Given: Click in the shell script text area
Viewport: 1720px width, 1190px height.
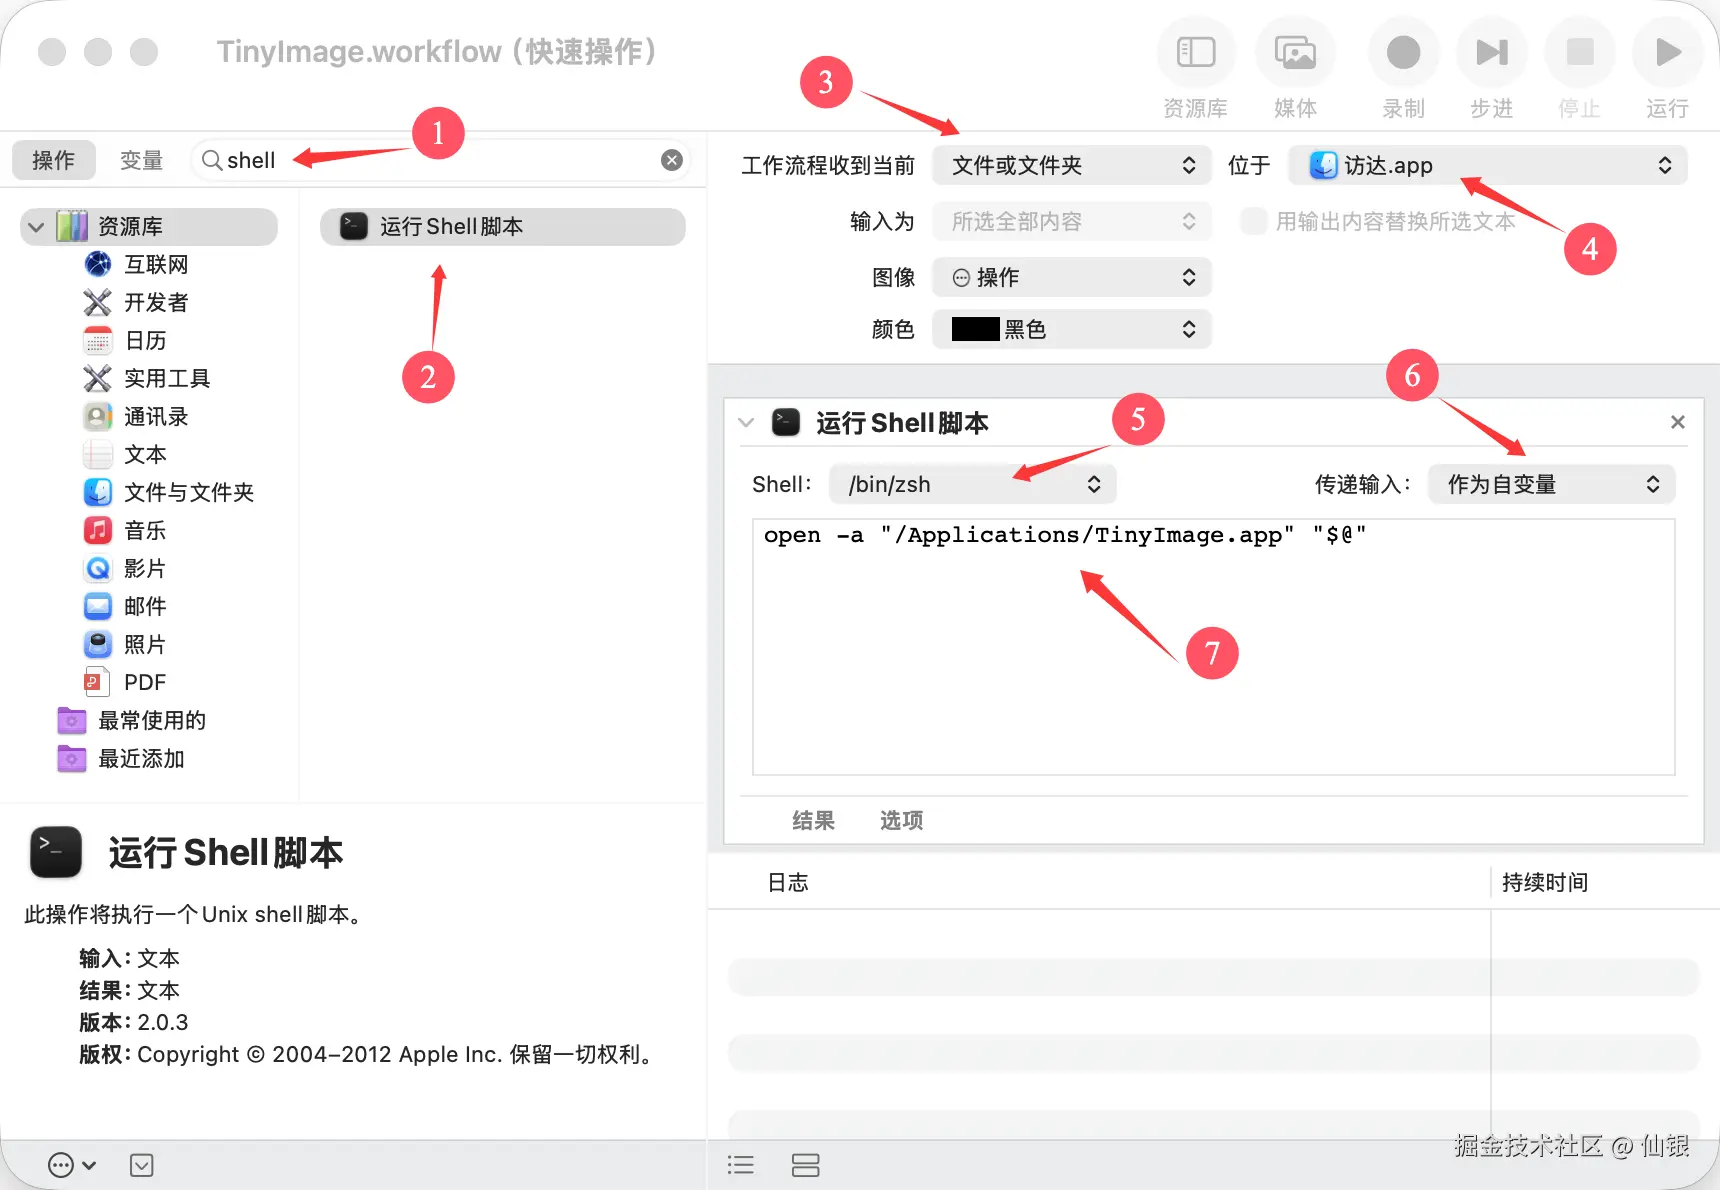Looking at the screenshot, I should pos(1213,646).
